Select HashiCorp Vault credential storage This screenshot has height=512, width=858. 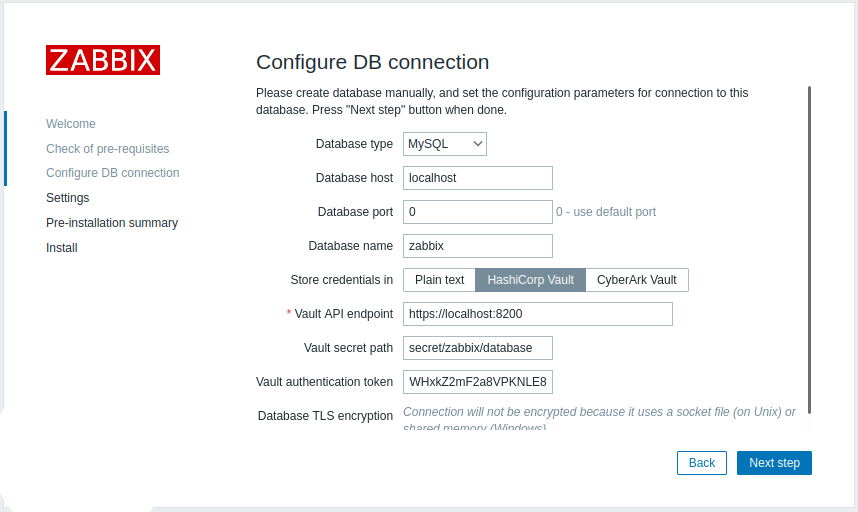coord(530,280)
